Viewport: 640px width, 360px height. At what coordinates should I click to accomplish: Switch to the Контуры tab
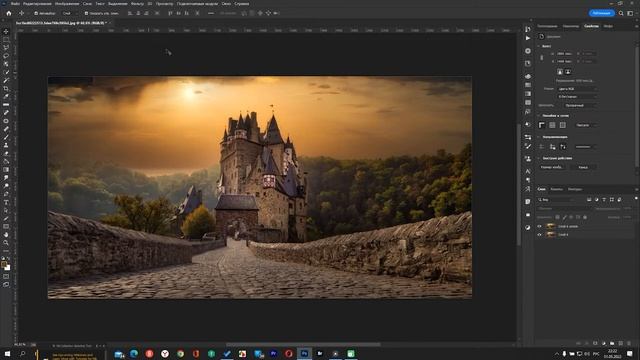(575, 189)
